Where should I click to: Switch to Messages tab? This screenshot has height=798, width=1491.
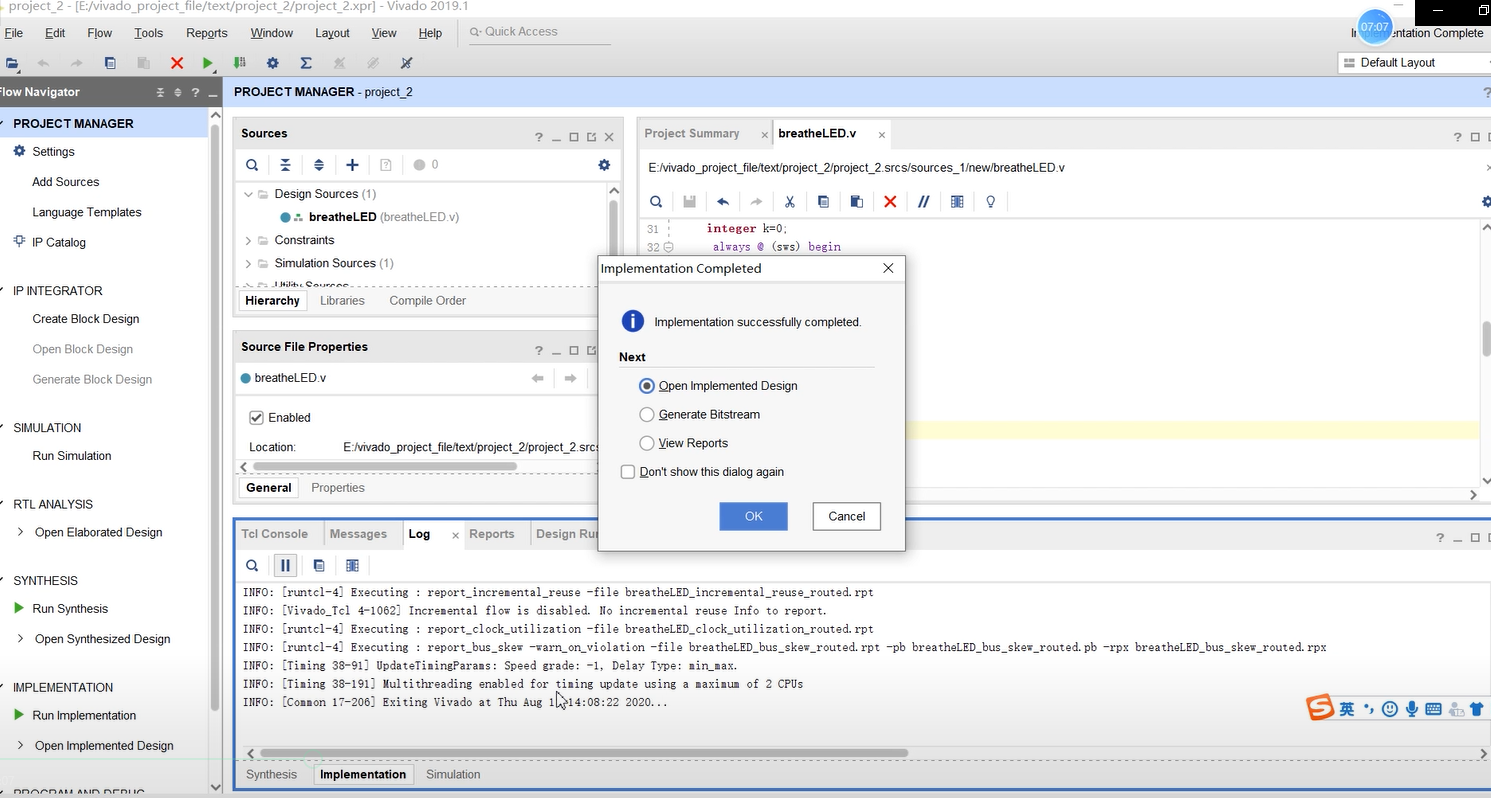pos(358,534)
